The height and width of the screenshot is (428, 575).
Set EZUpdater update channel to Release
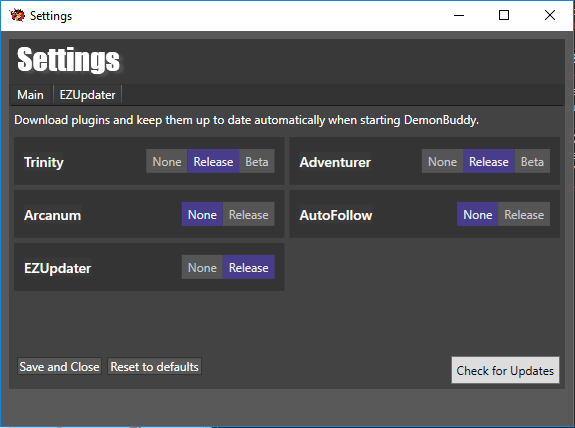tap(249, 268)
